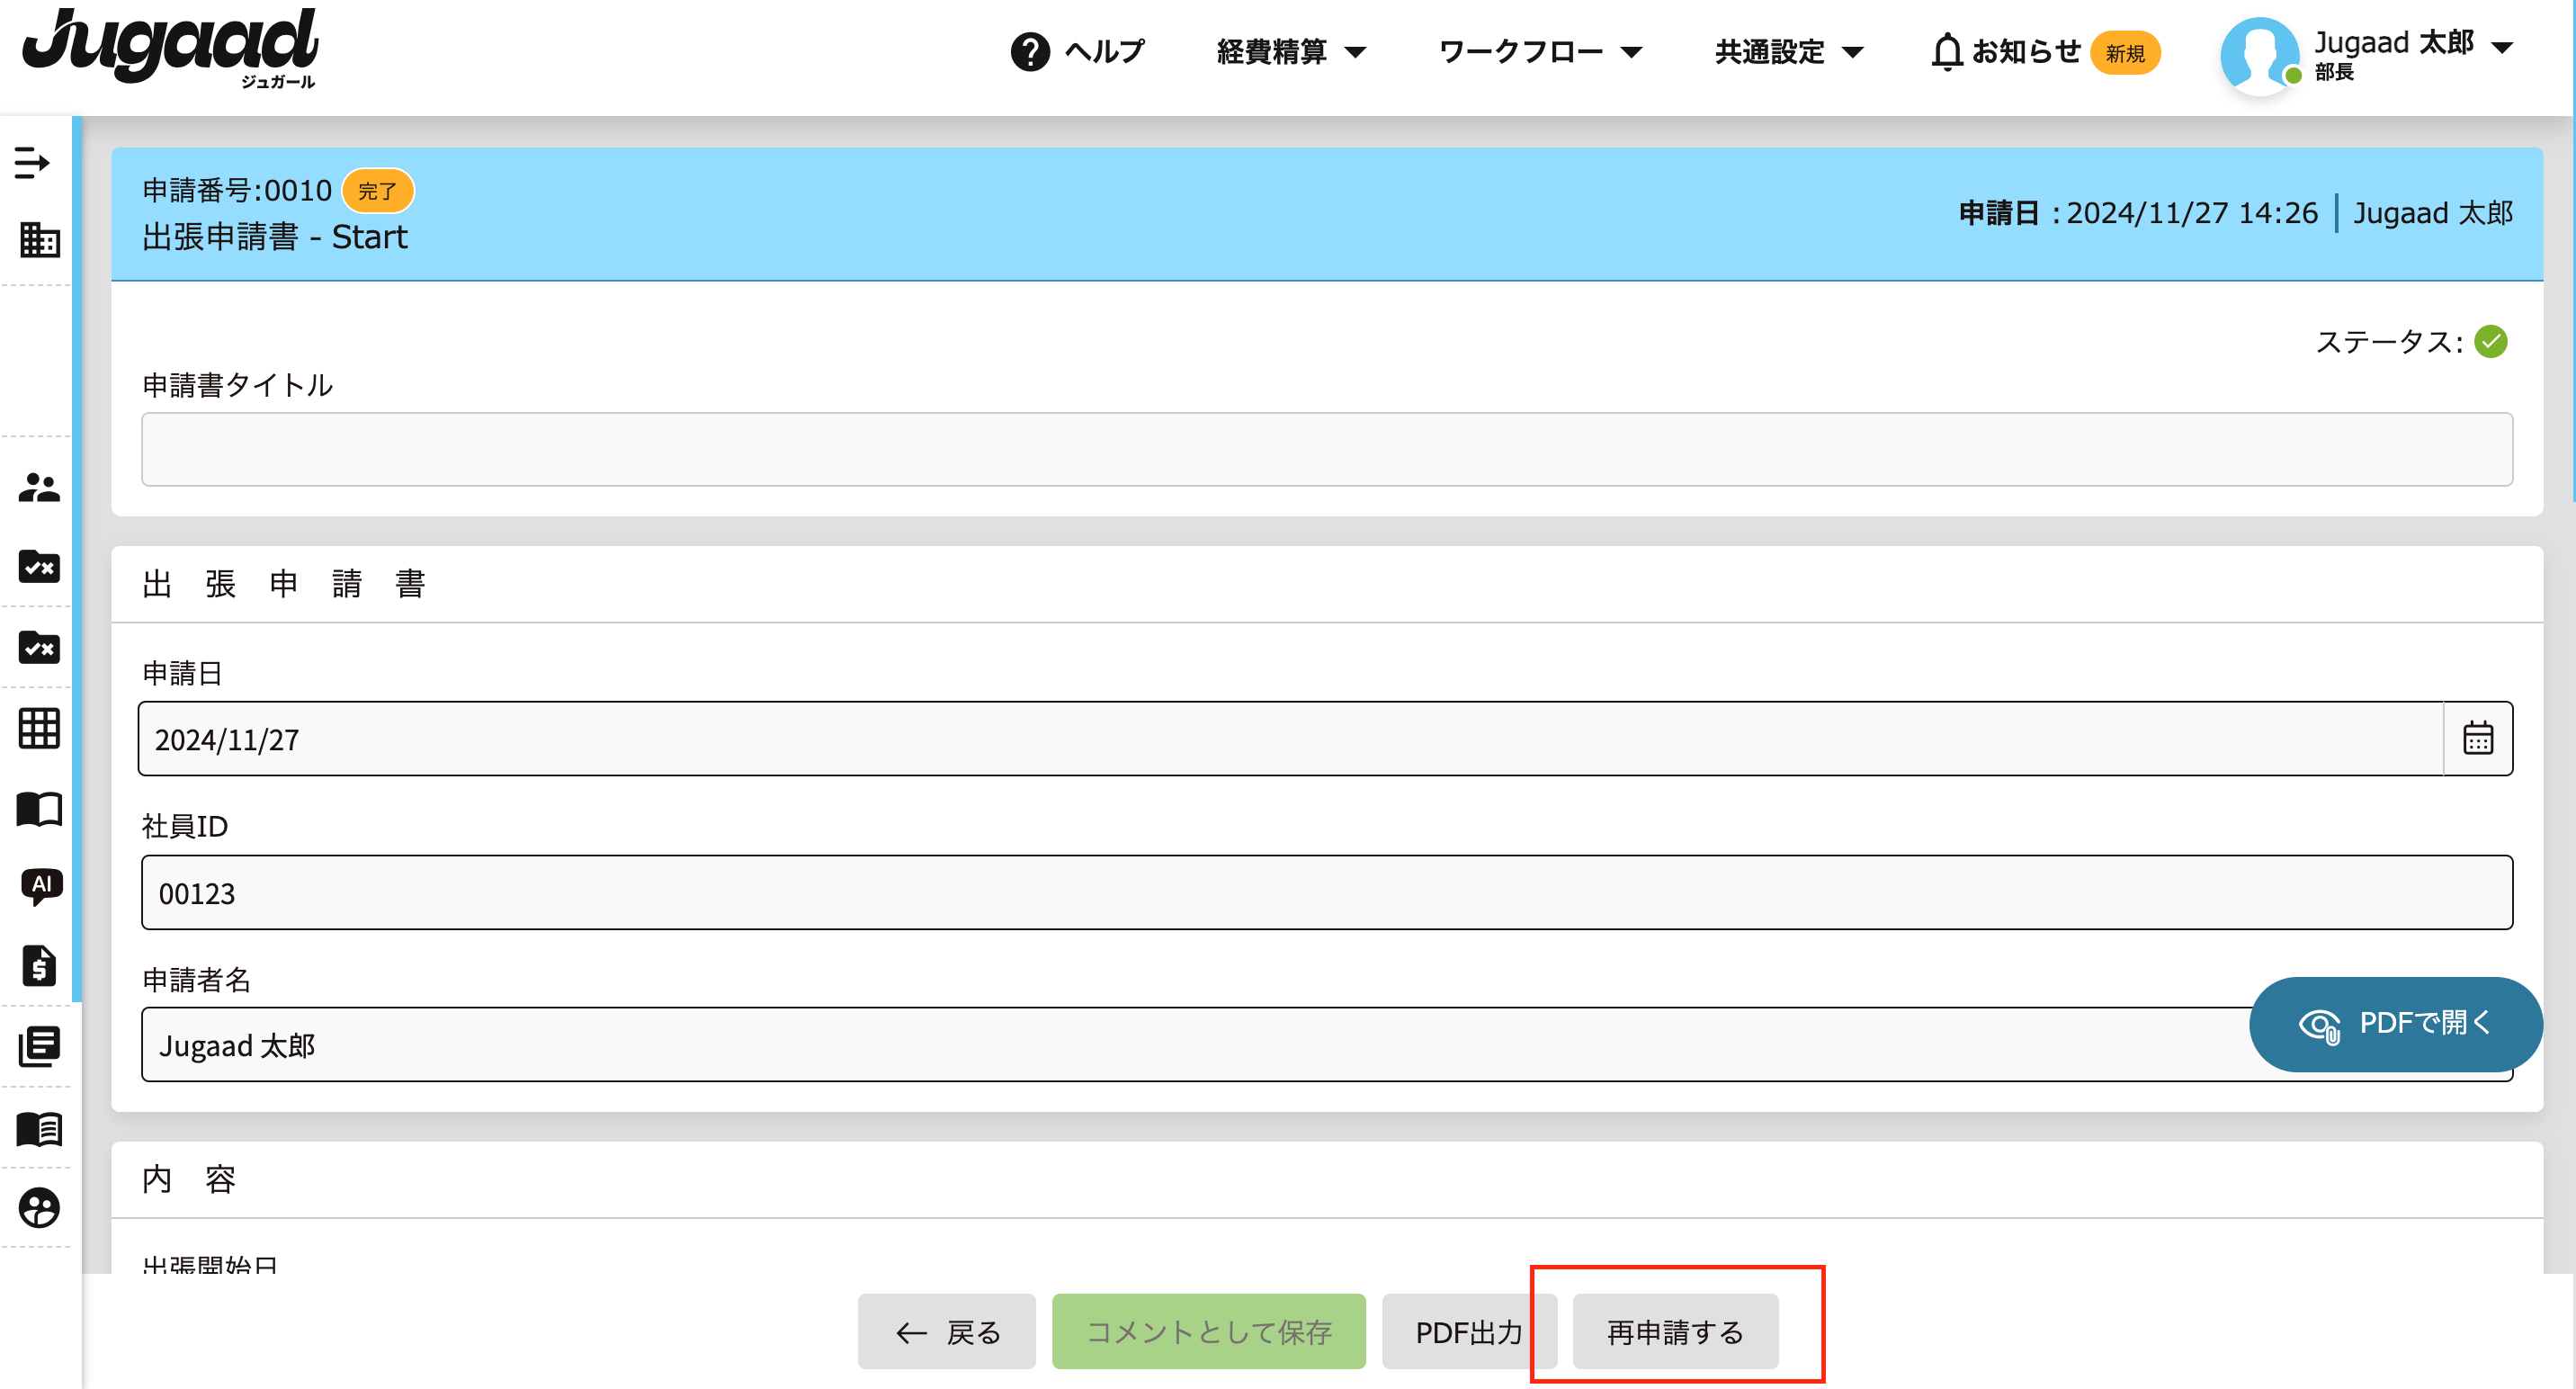Click the PDFで開く floating button
The width and height of the screenshot is (2576, 1389).
click(2395, 1024)
